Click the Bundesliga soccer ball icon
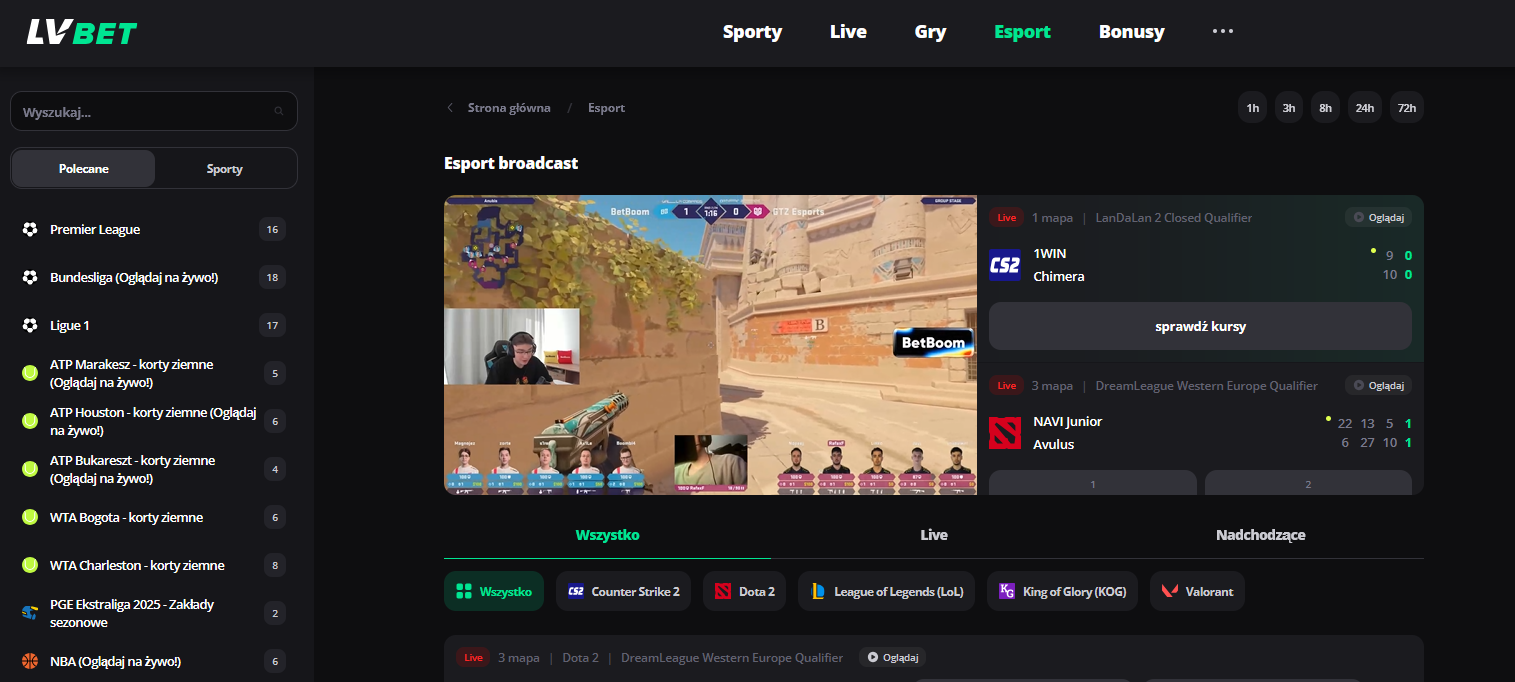 pos(30,278)
